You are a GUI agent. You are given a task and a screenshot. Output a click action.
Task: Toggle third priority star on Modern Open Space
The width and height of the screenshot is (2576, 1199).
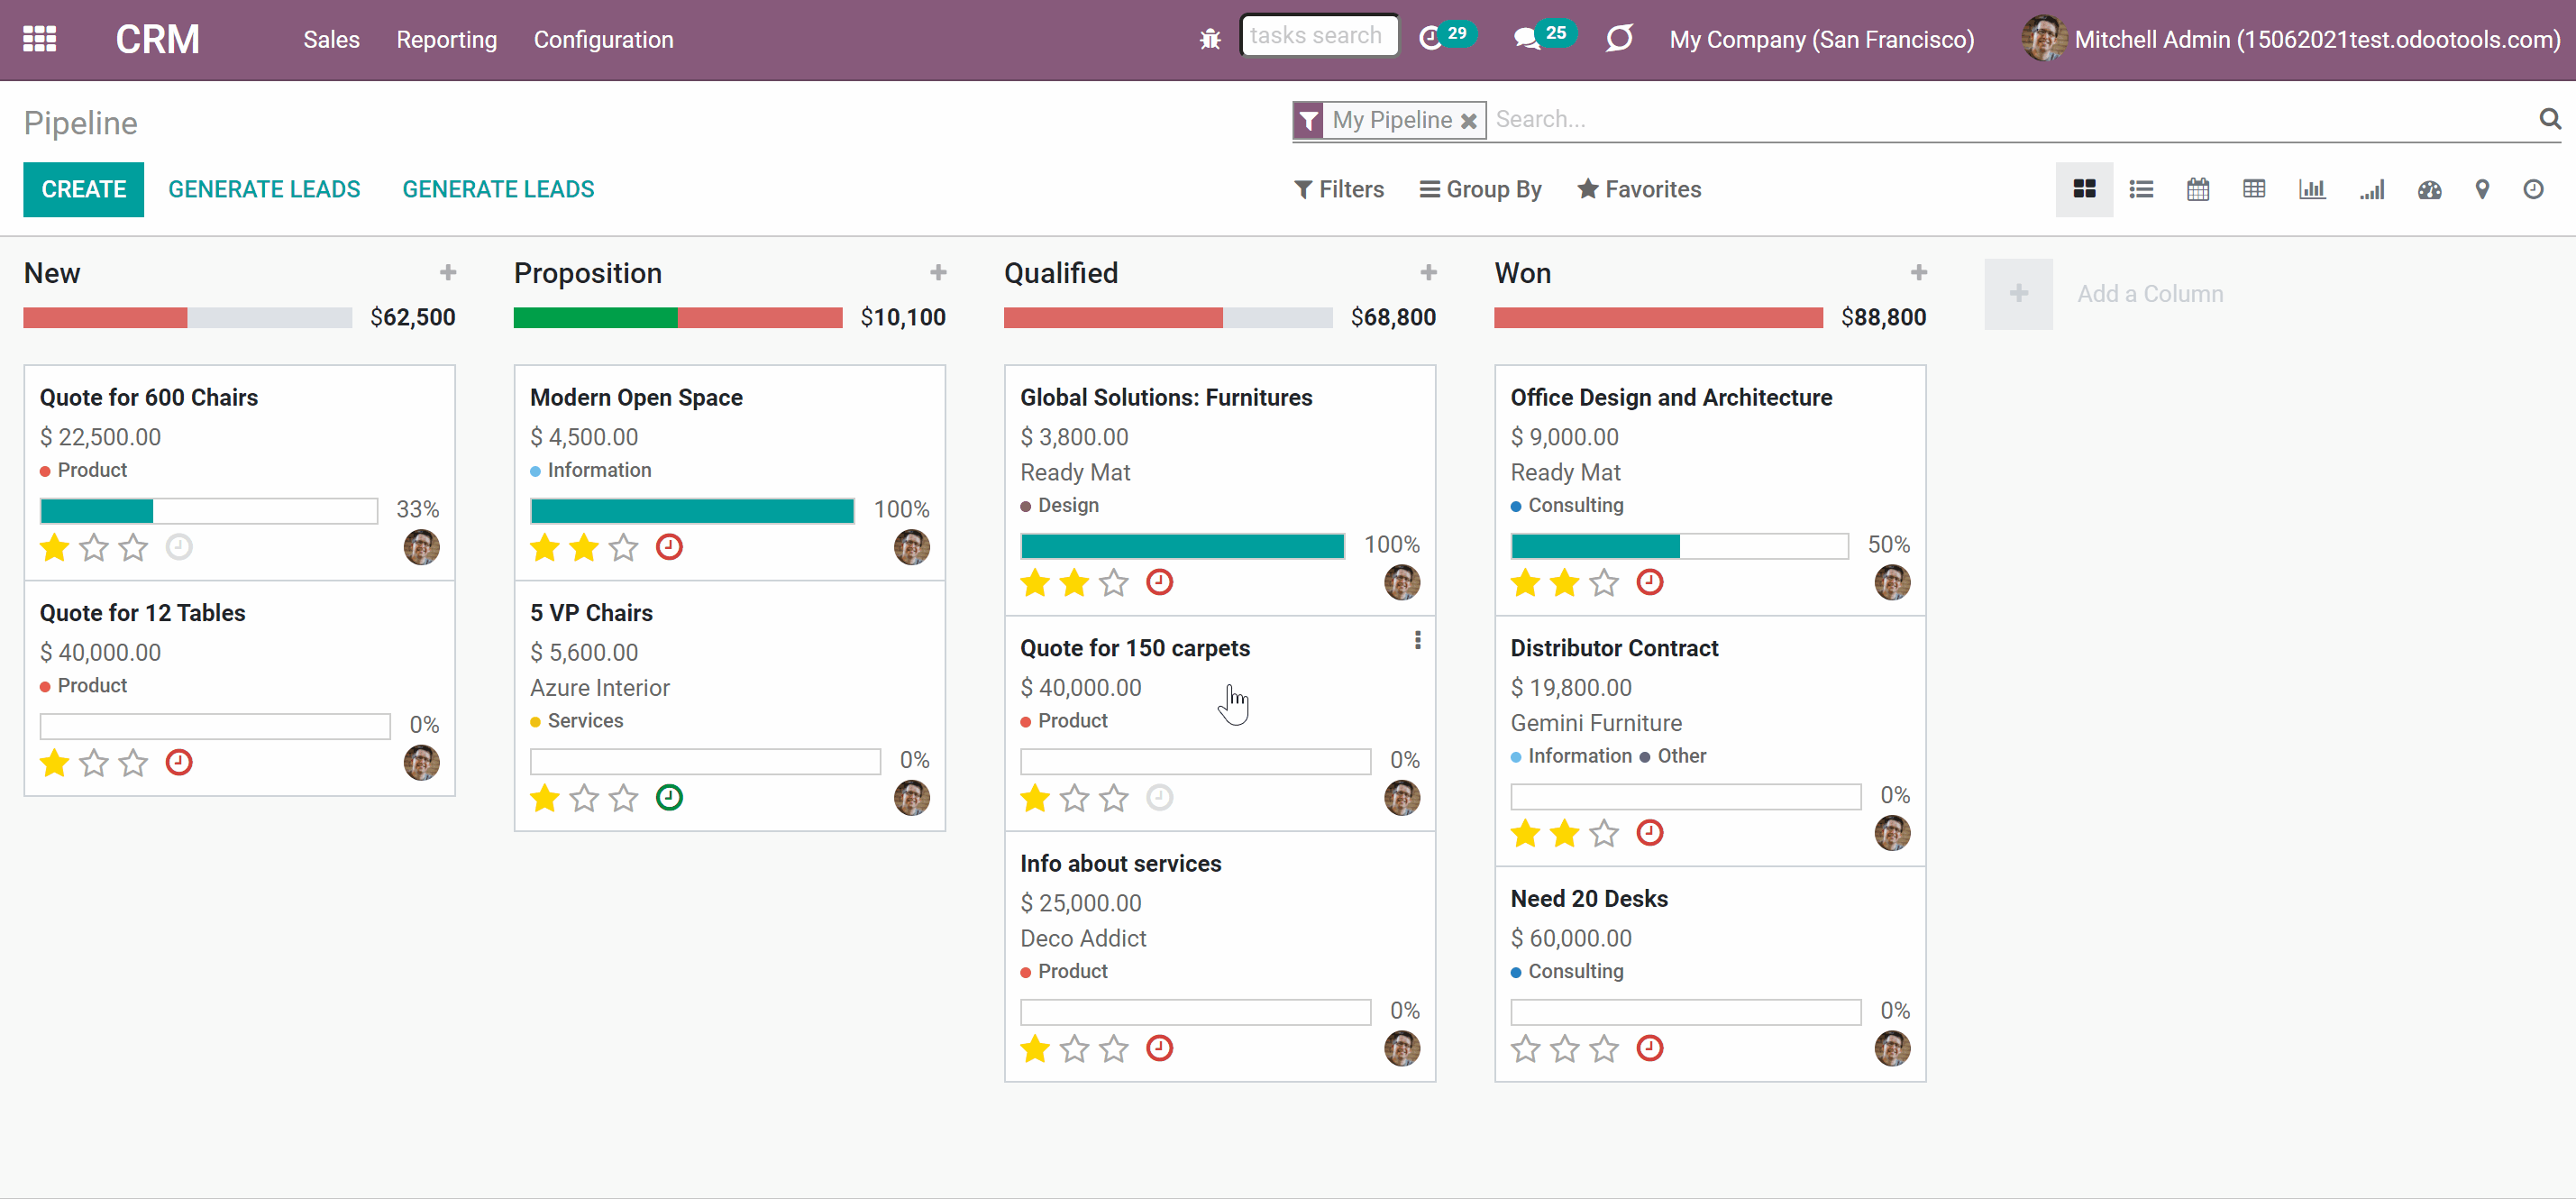tap(623, 547)
